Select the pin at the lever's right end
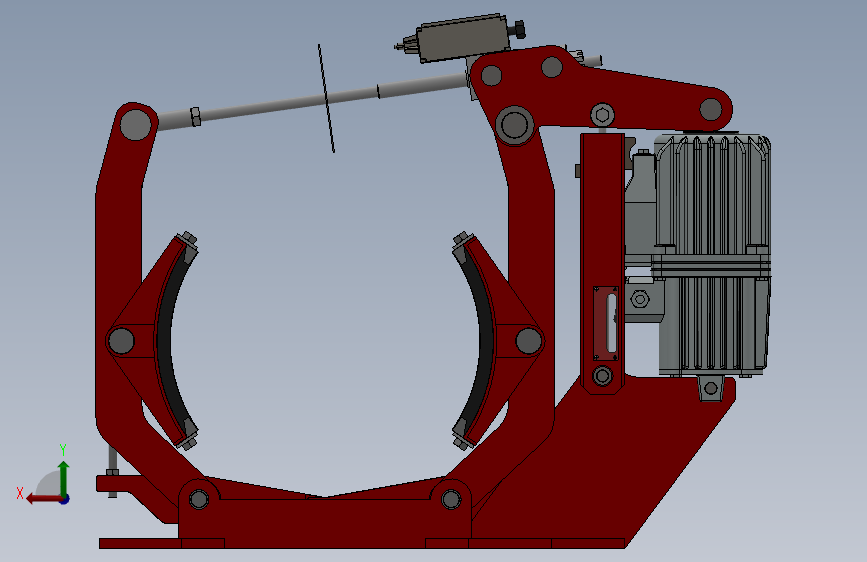 [710, 109]
